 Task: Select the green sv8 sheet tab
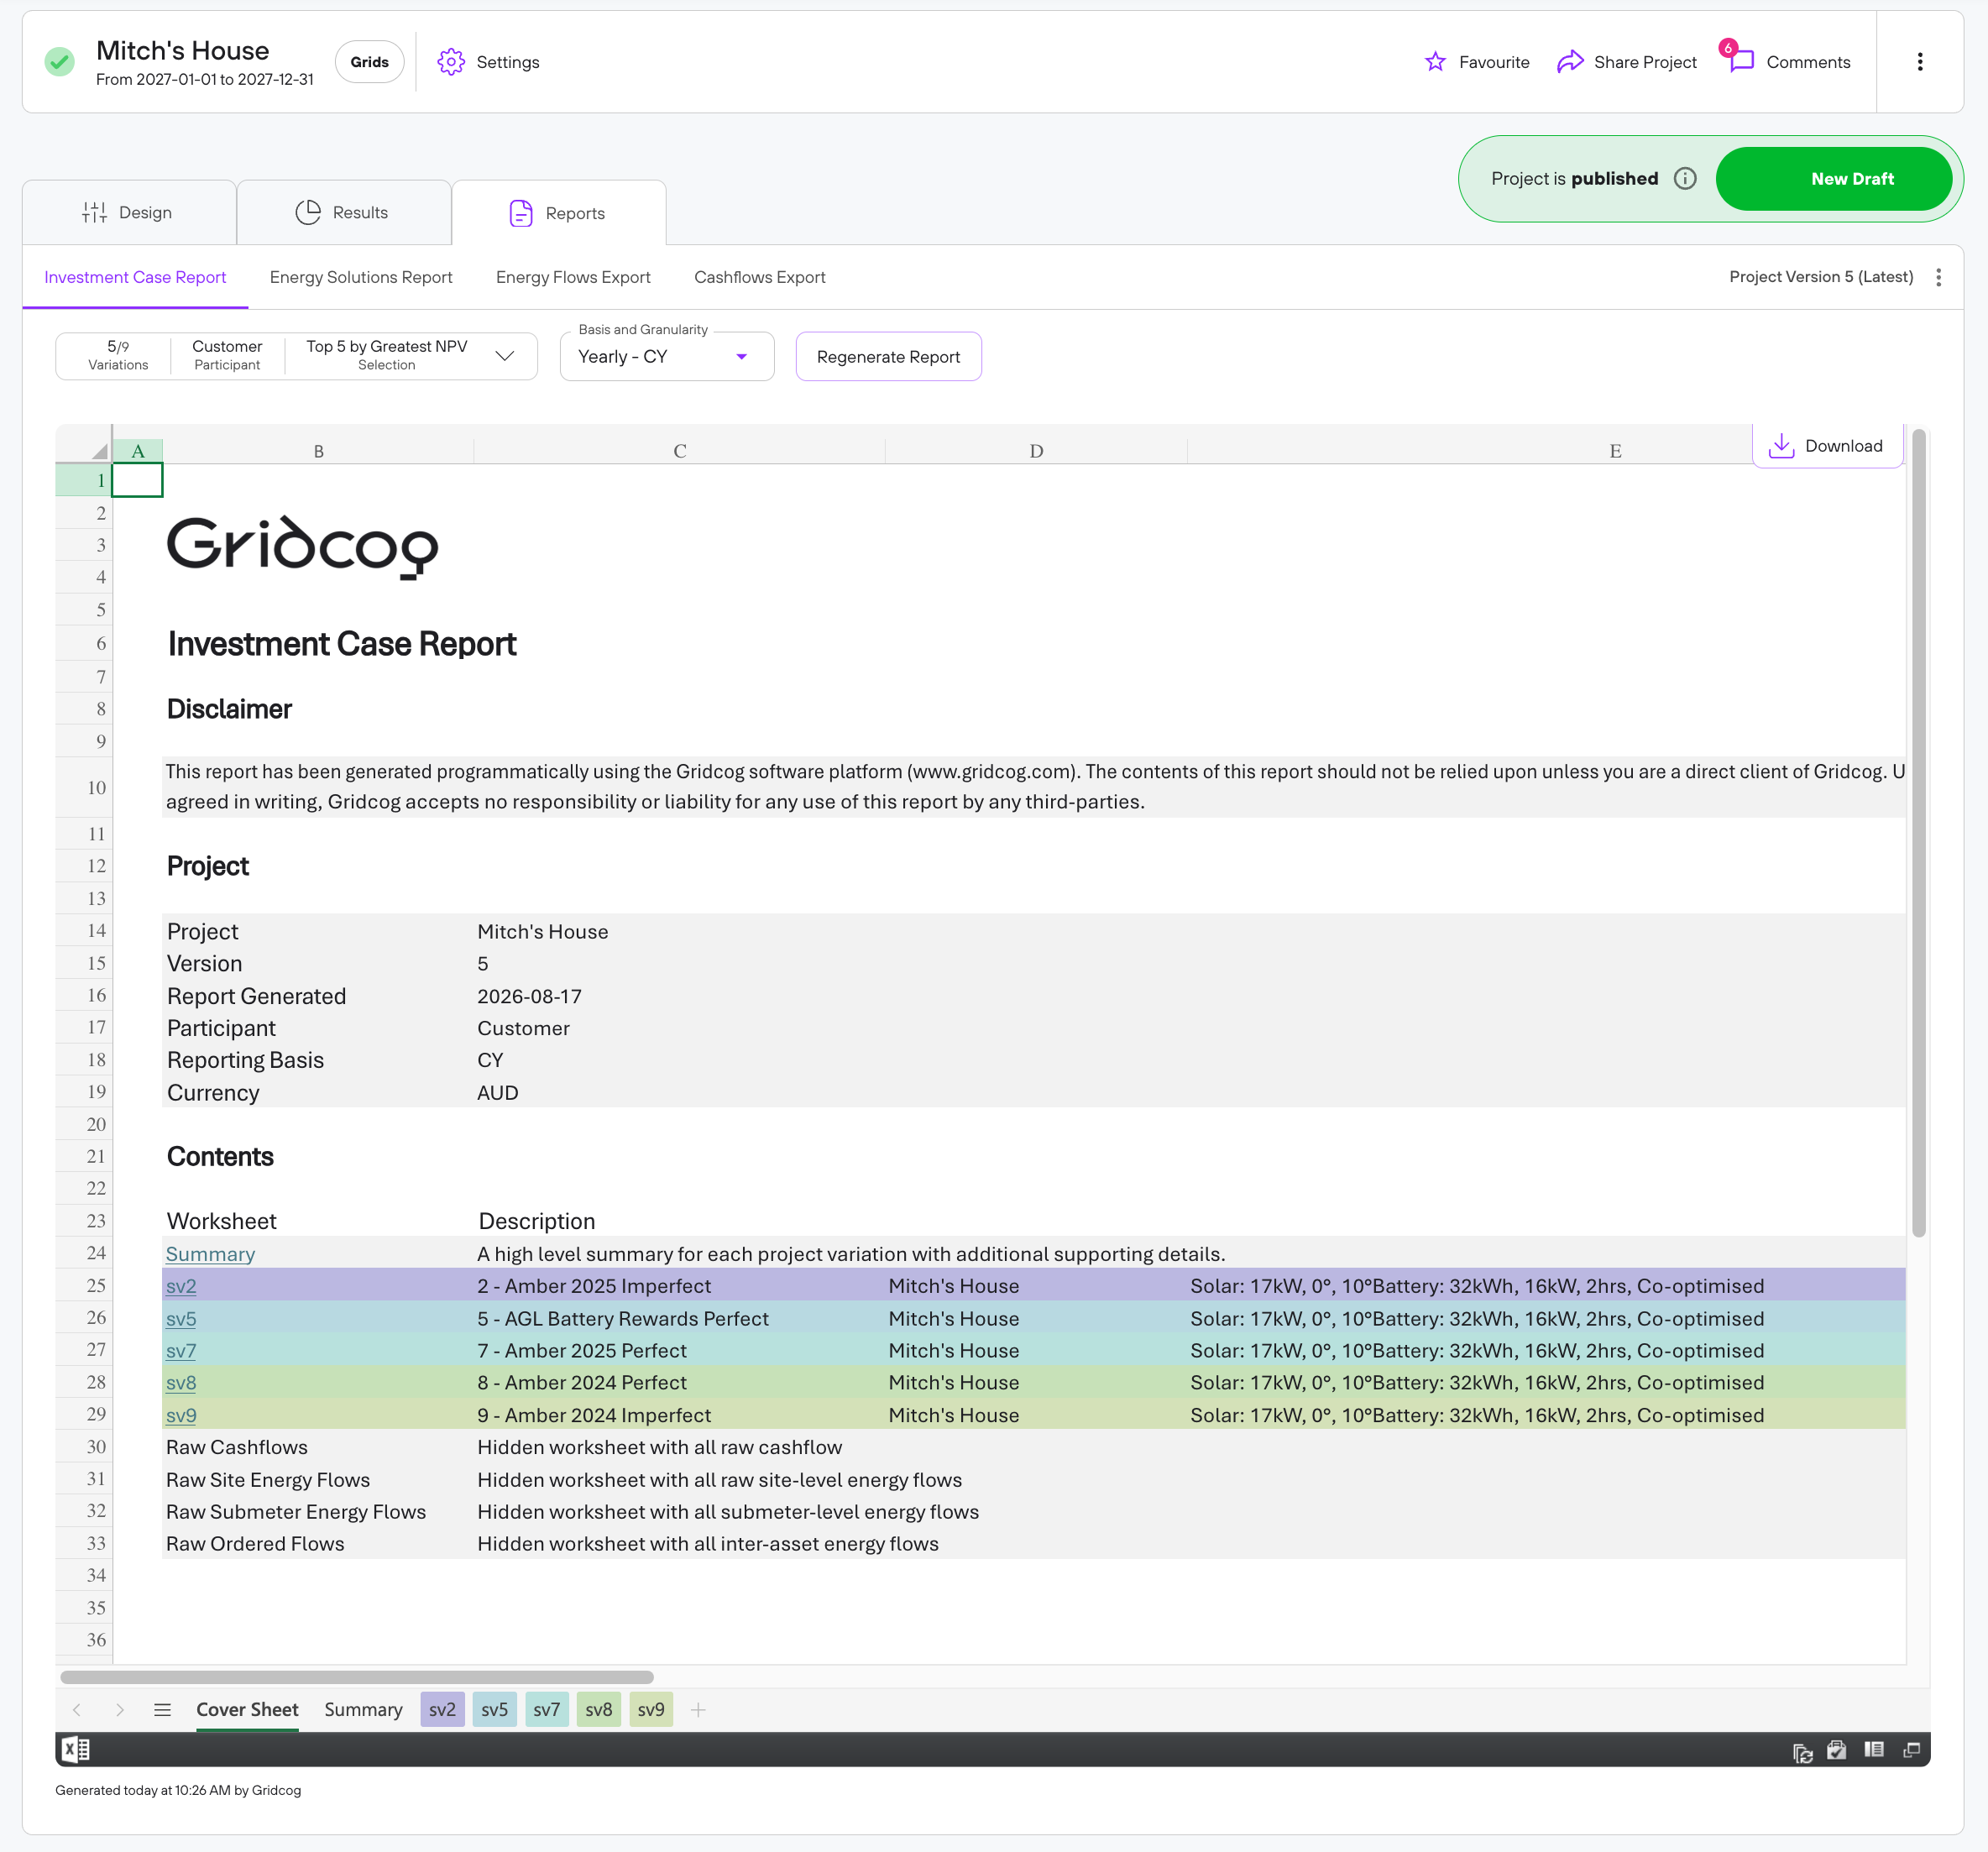coord(599,1710)
